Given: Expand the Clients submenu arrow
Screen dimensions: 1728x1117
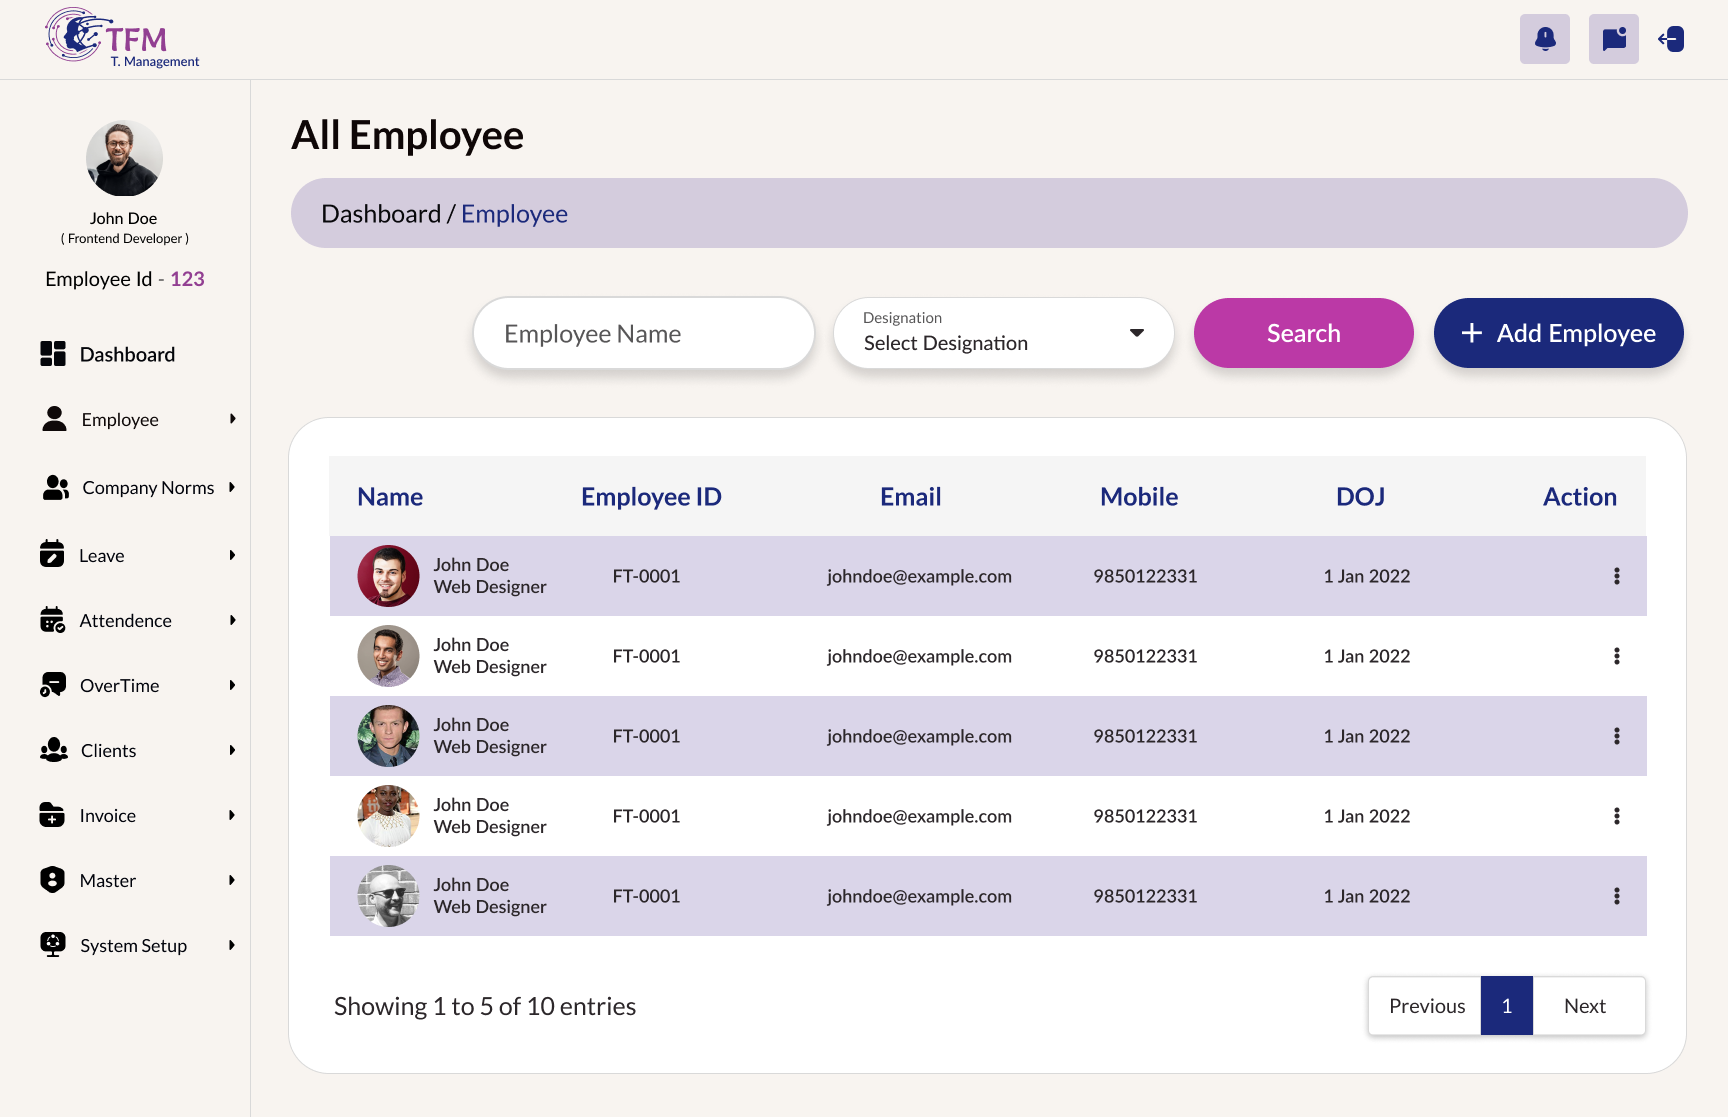Looking at the screenshot, I should tap(232, 750).
